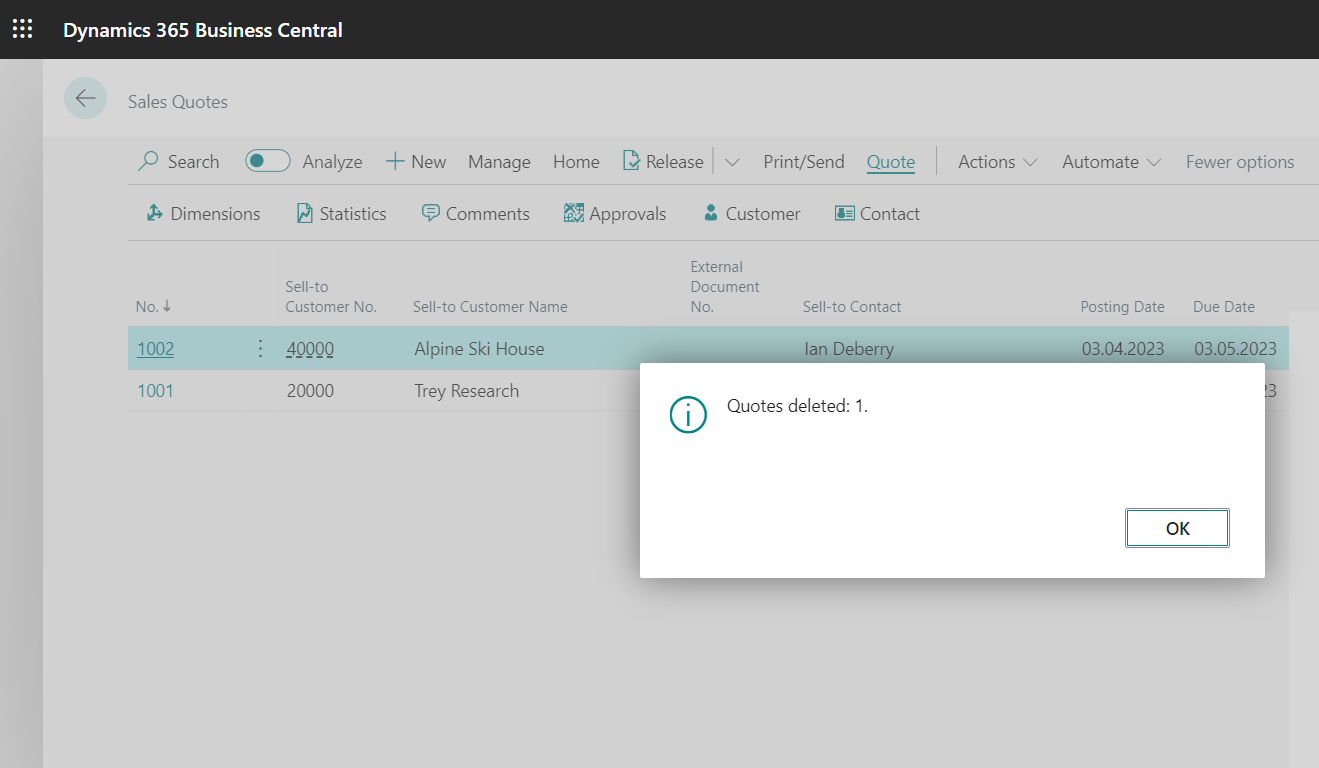Click the External Document No. header

coord(725,287)
